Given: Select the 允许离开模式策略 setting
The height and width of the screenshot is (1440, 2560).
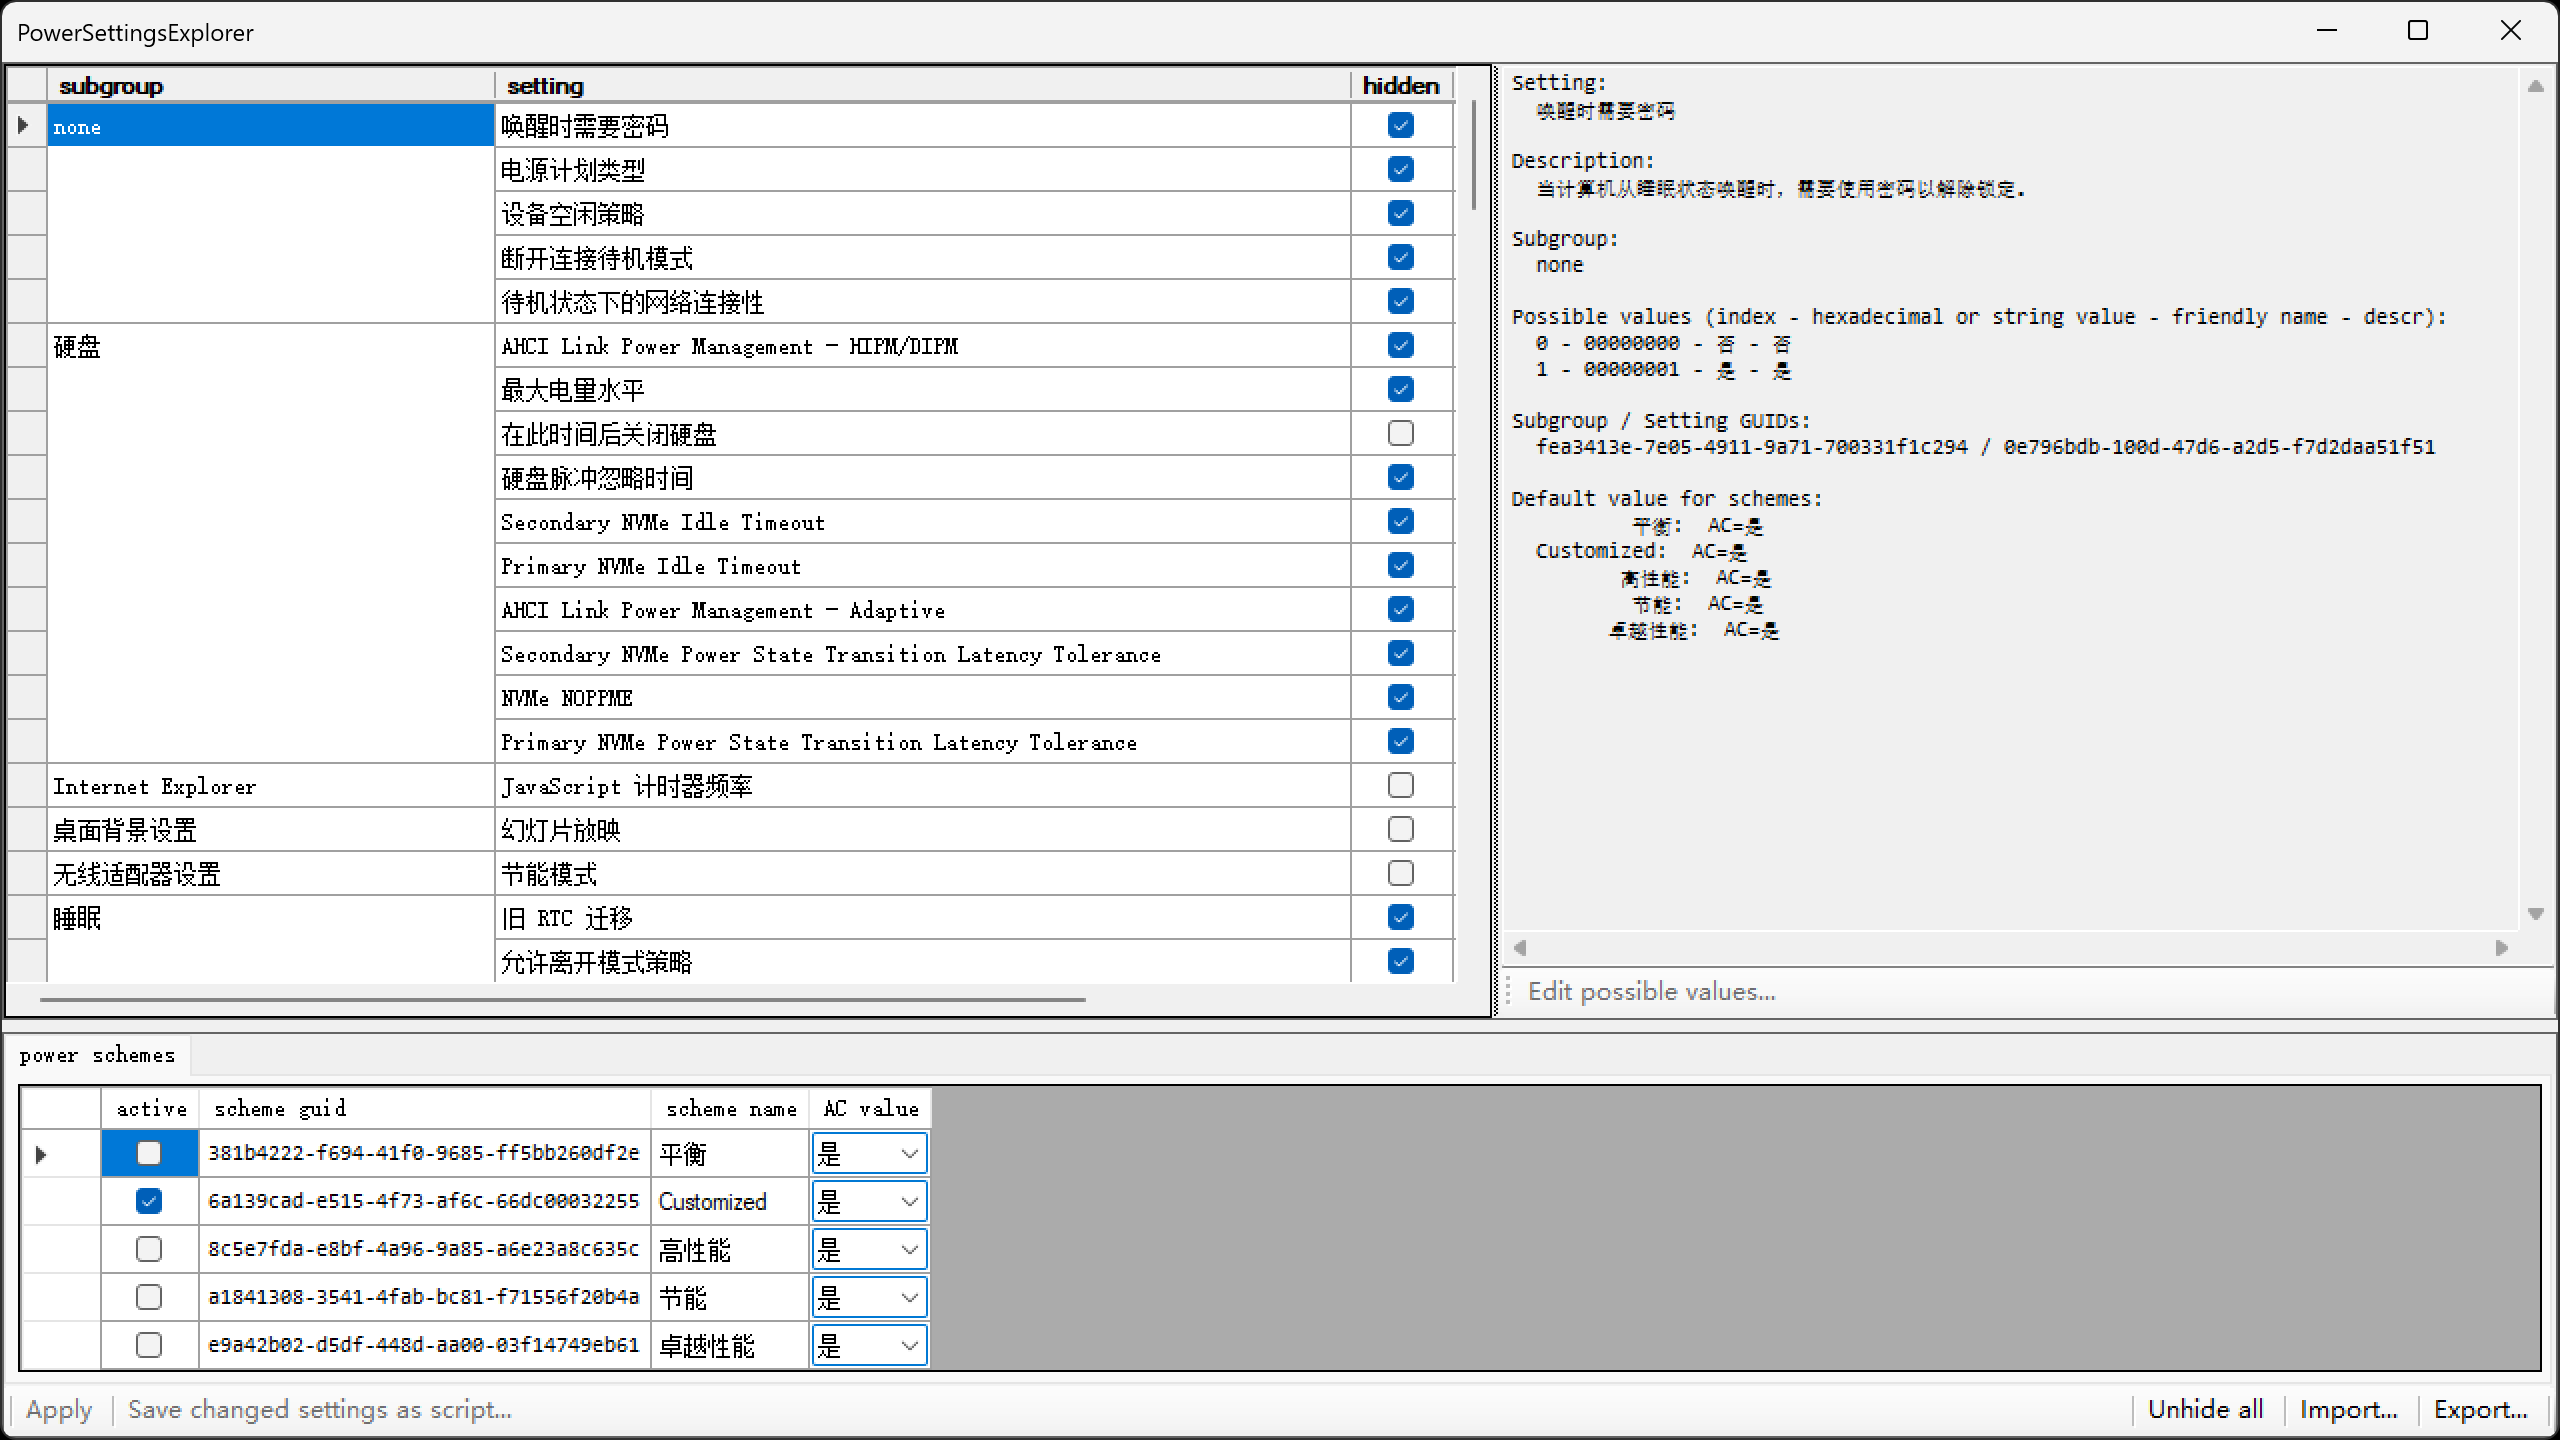Looking at the screenshot, I should pyautogui.click(x=922, y=962).
